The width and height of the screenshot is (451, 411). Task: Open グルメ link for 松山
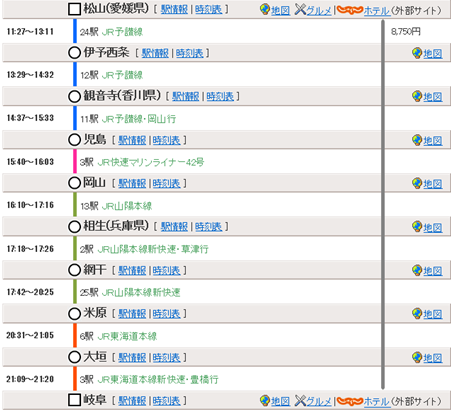[319, 11]
